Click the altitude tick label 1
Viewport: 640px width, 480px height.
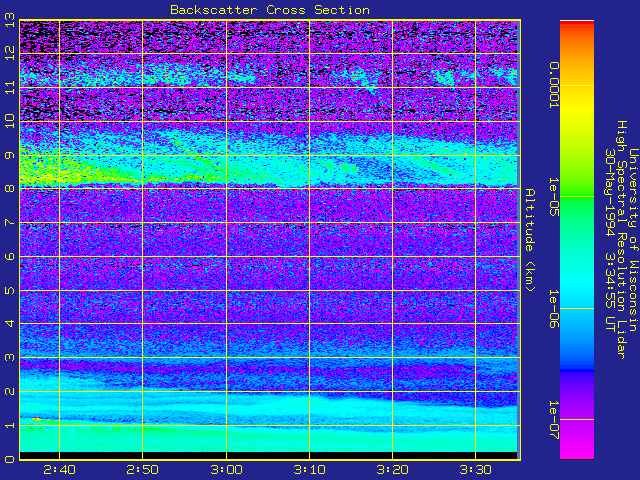click(x=10, y=425)
